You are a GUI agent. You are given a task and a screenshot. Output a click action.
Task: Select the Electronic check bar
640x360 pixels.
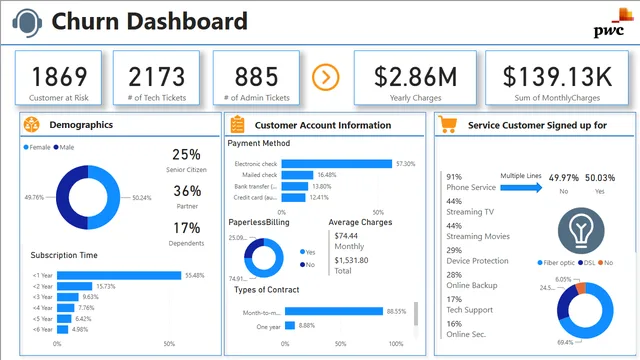[x=337, y=164]
